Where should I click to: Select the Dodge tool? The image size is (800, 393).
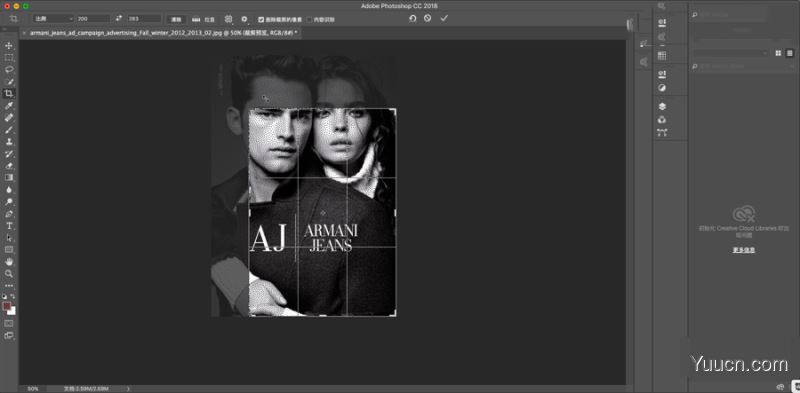tap(9, 202)
